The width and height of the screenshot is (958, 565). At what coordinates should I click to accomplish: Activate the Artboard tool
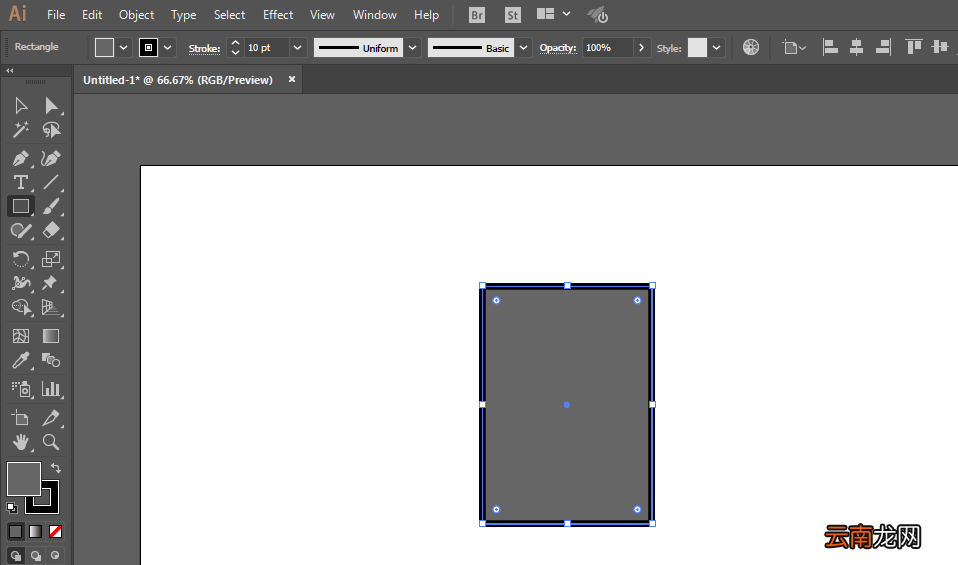pyautogui.click(x=21, y=418)
